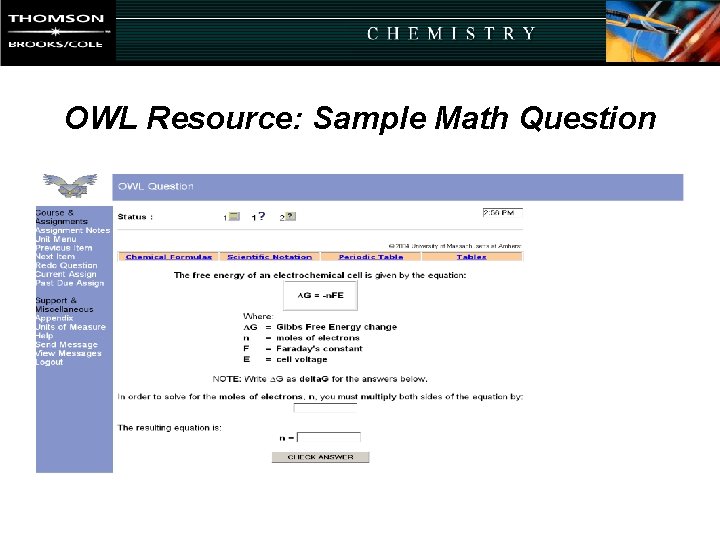
Task: Open Send Message link
Action: tap(67, 344)
